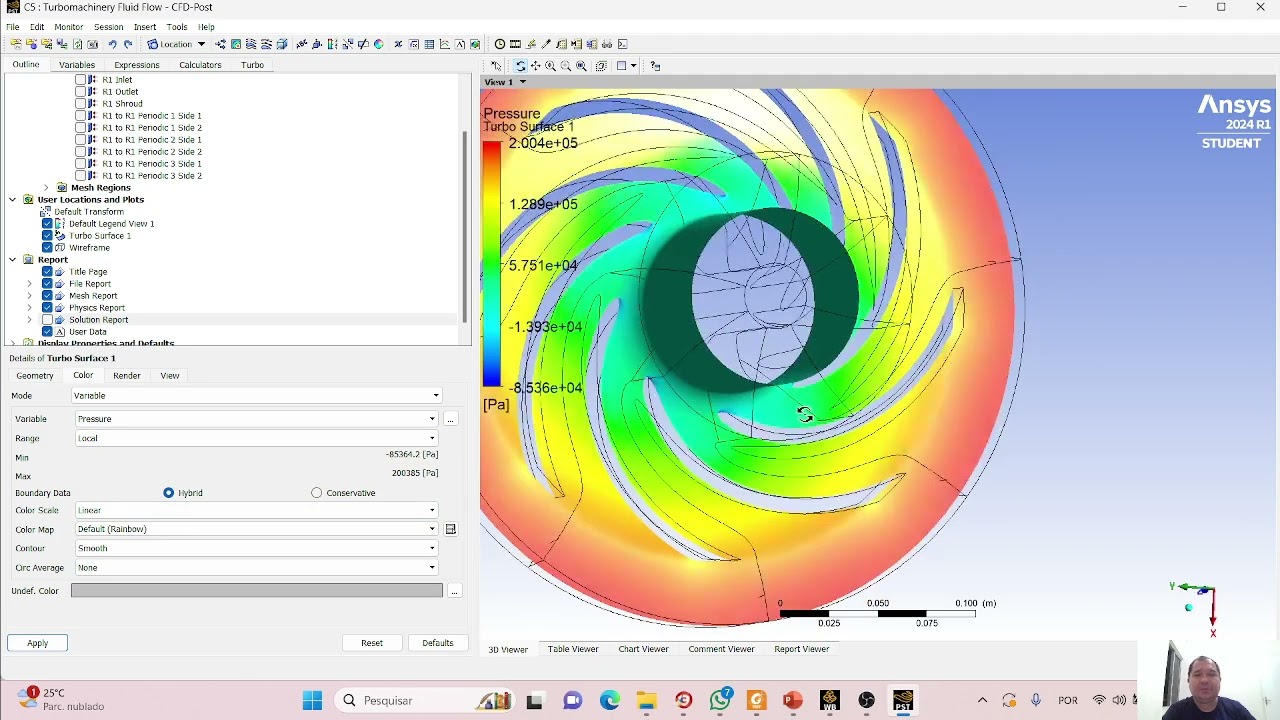Toggle the R1 Inlet checkbox
1280x720 pixels.
(80, 80)
